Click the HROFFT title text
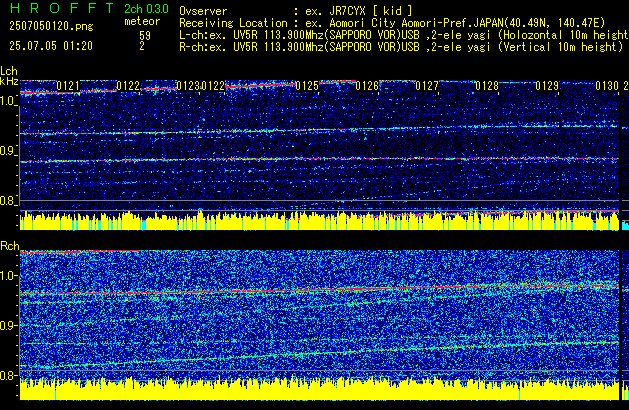 pos(62,8)
